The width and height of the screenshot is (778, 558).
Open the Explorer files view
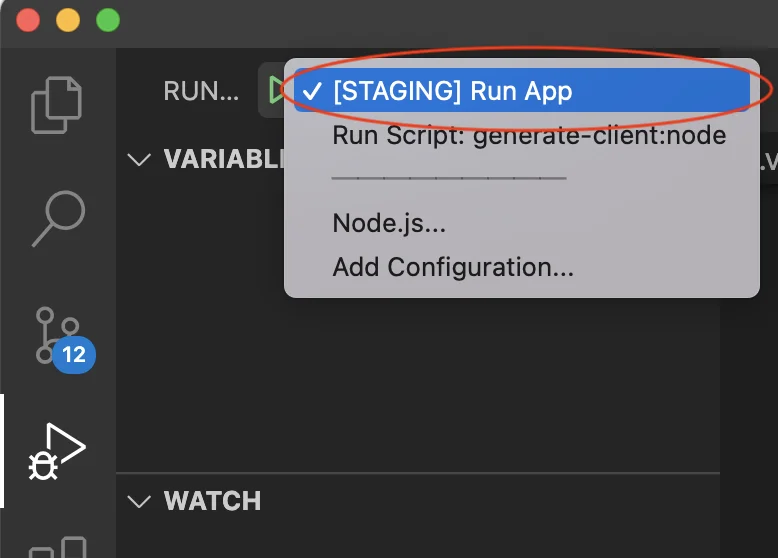pos(57,105)
